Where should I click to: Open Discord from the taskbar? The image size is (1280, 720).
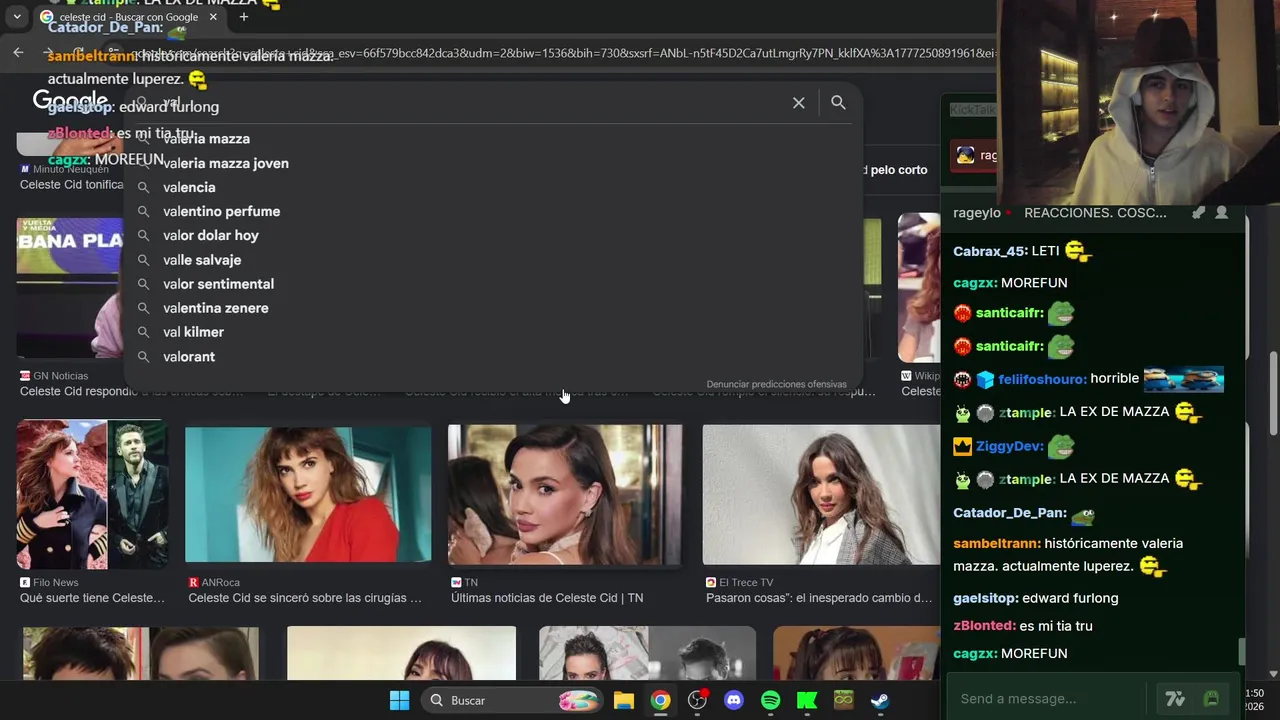(x=734, y=700)
